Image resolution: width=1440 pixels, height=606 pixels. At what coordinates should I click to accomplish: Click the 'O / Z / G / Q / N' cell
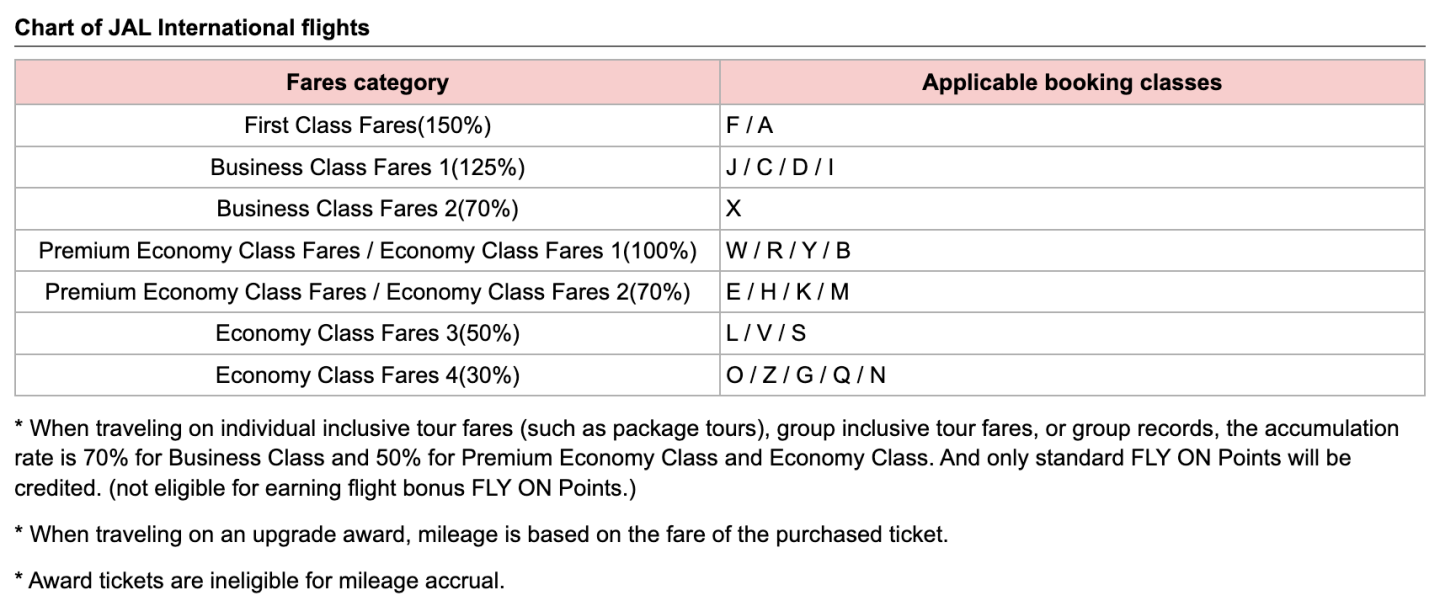pos(806,376)
